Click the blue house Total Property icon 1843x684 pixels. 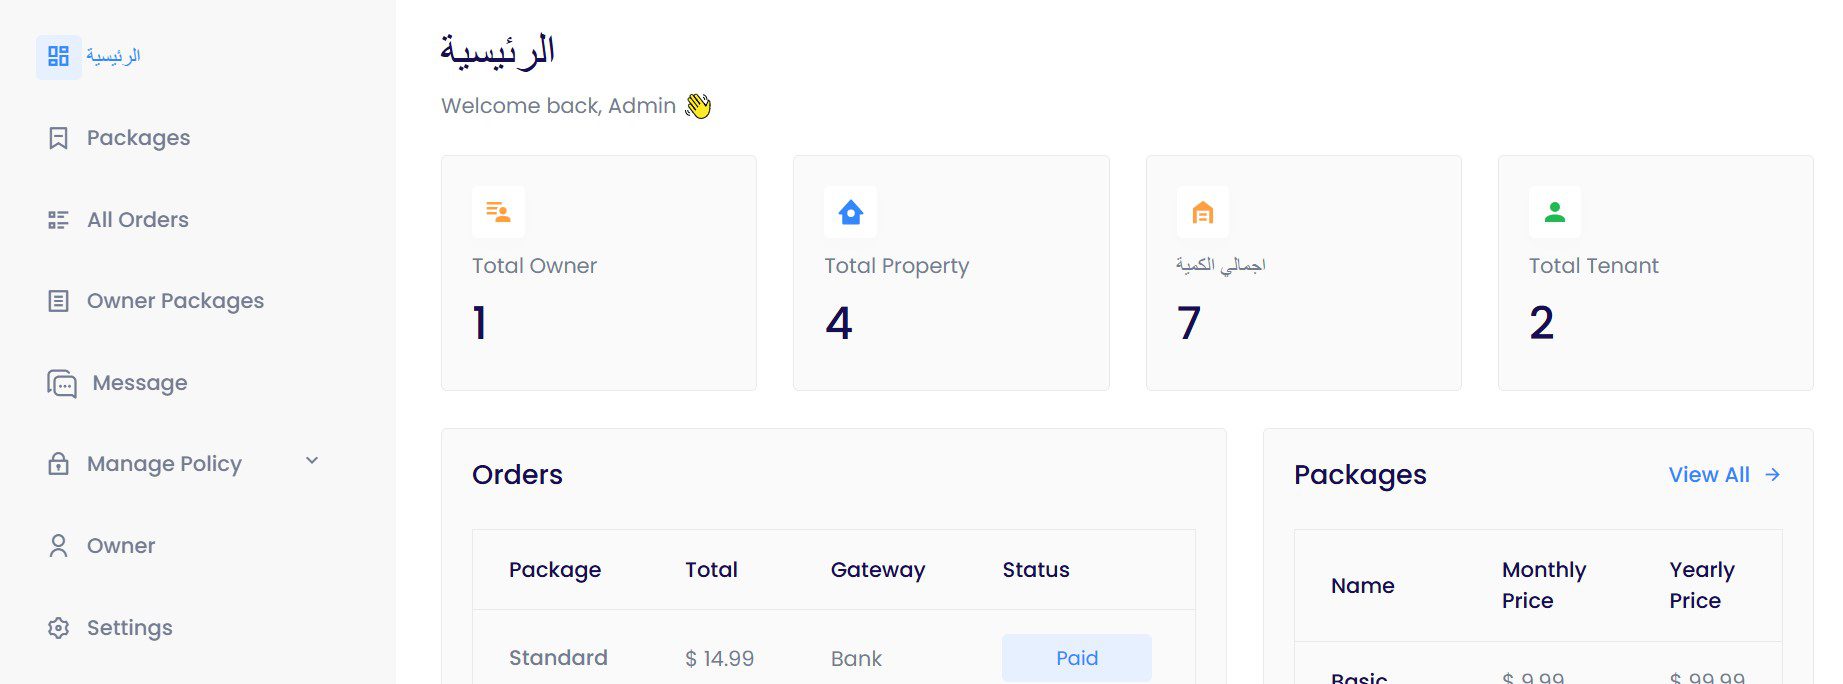(x=851, y=212)
